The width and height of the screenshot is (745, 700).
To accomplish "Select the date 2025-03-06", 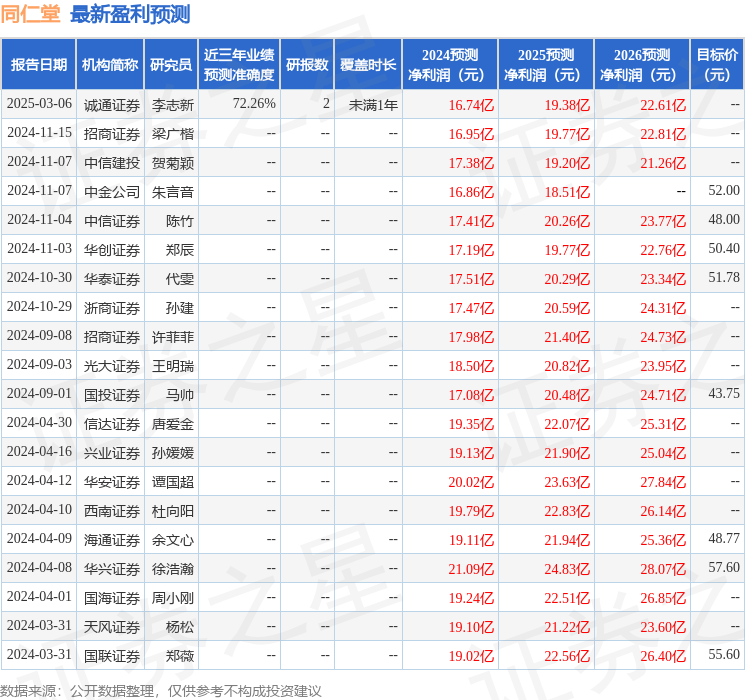I will click(39, 104).
